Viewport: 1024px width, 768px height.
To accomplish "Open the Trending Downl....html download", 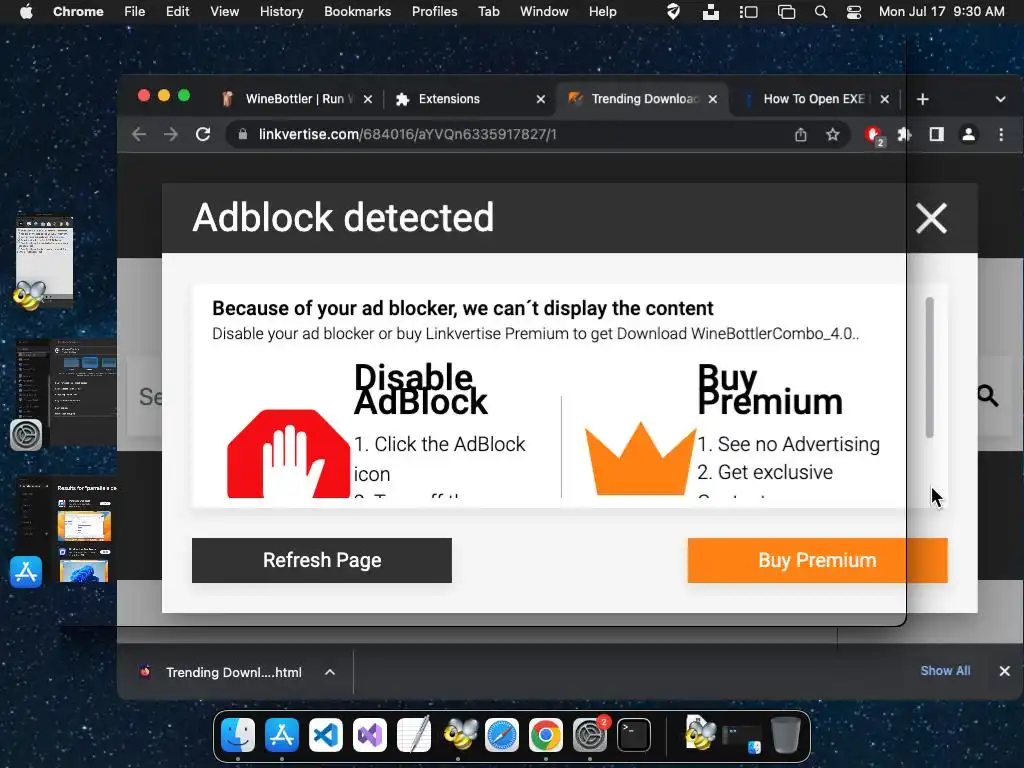I will pos(222,672).
